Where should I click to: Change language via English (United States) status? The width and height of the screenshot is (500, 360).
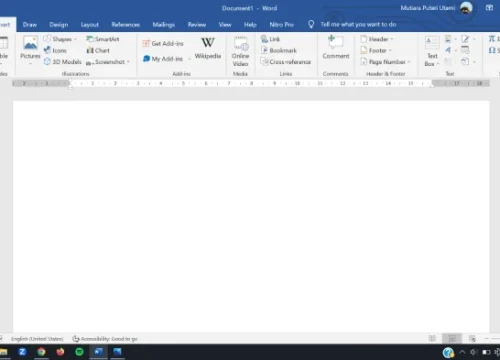[x=37, y=339]
